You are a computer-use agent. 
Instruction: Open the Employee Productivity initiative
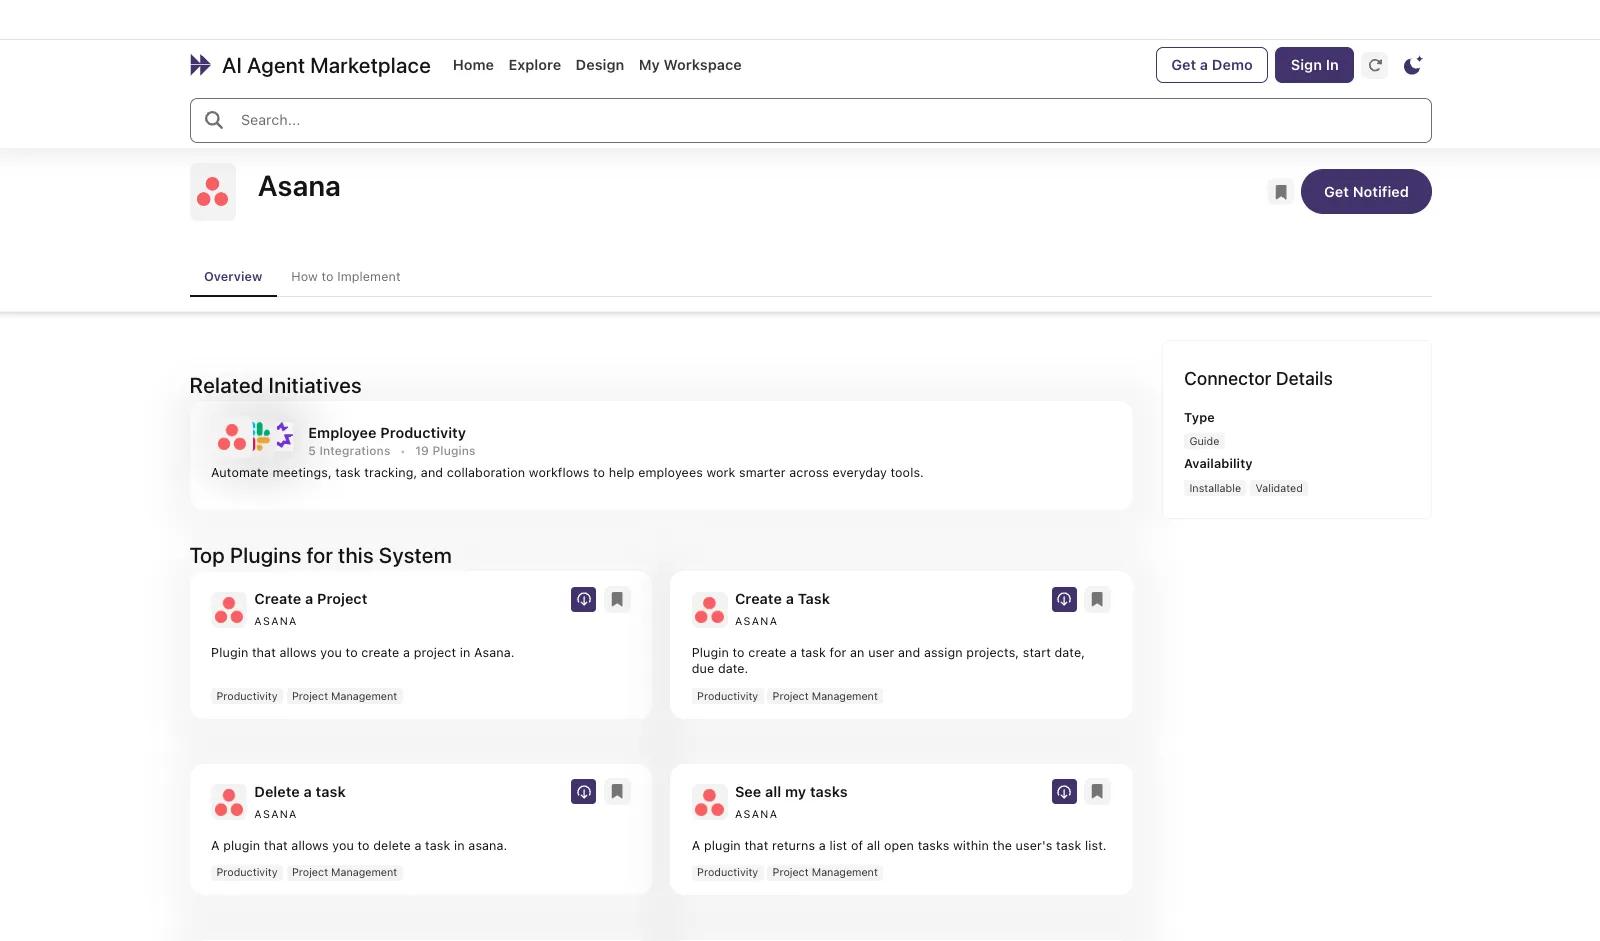(x=387, y=433)
